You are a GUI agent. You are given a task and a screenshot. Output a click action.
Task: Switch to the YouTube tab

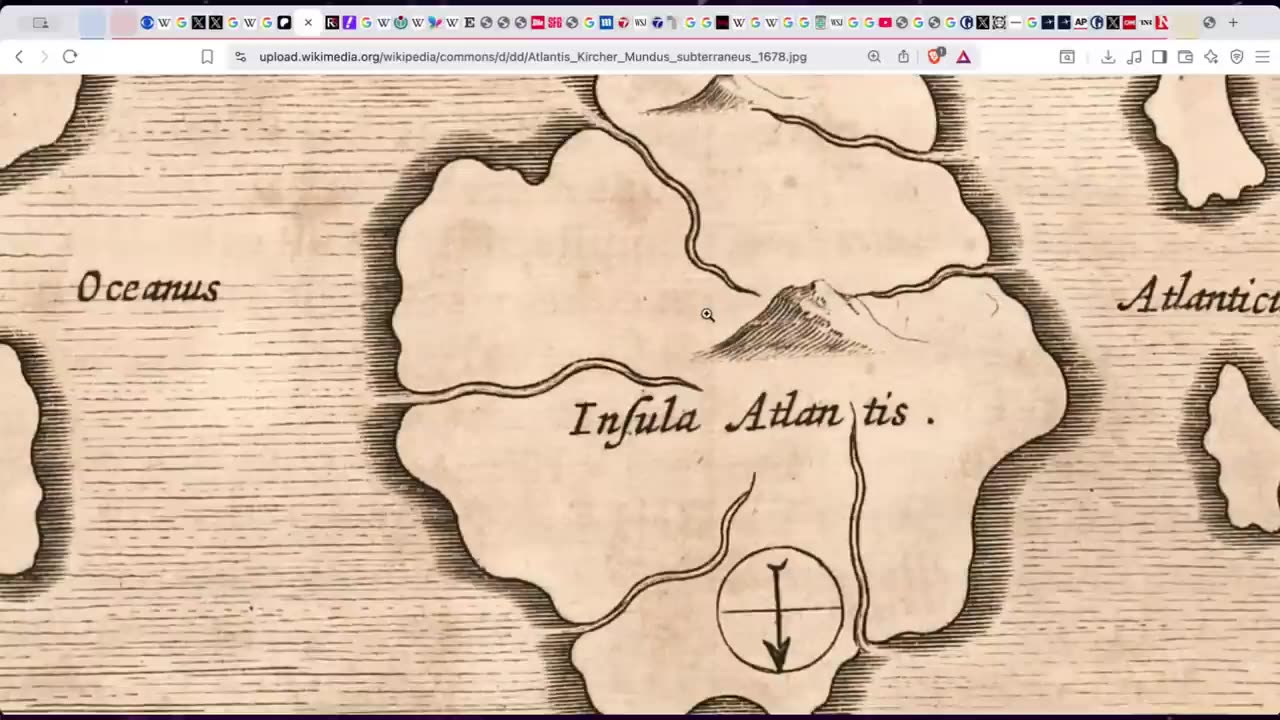pyautogui.click(x=885, y=22)
